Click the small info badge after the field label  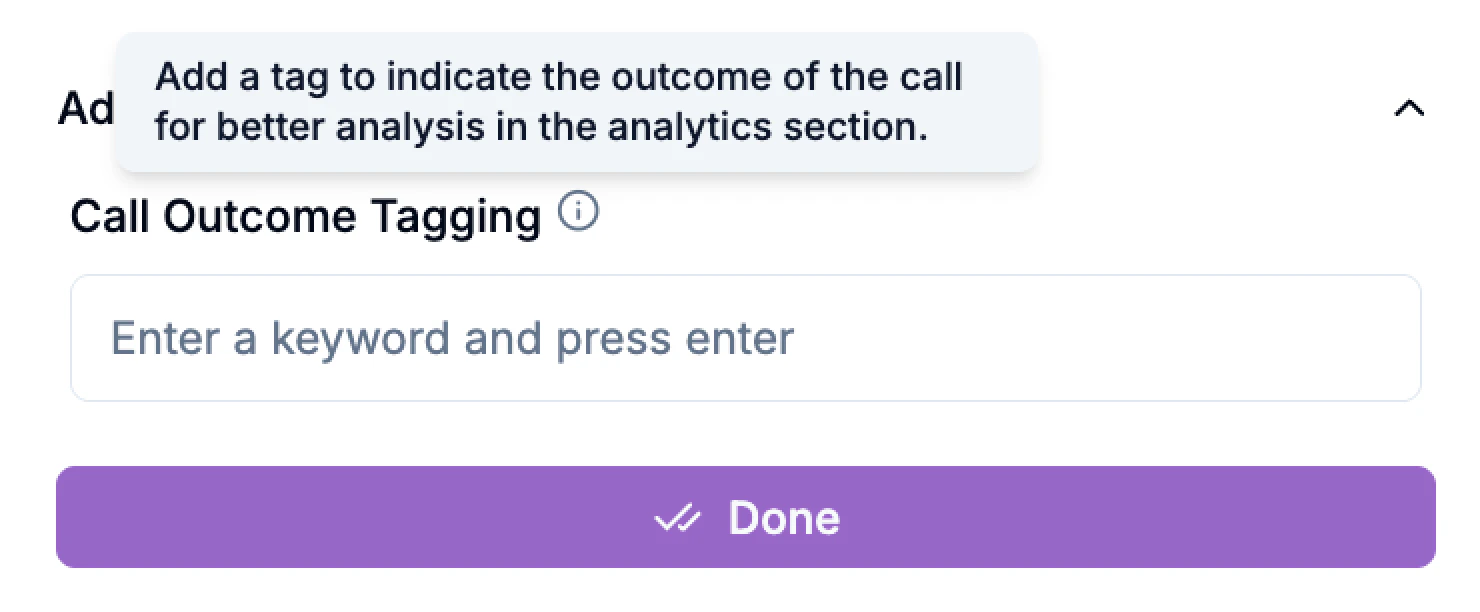tap(578, 211)
